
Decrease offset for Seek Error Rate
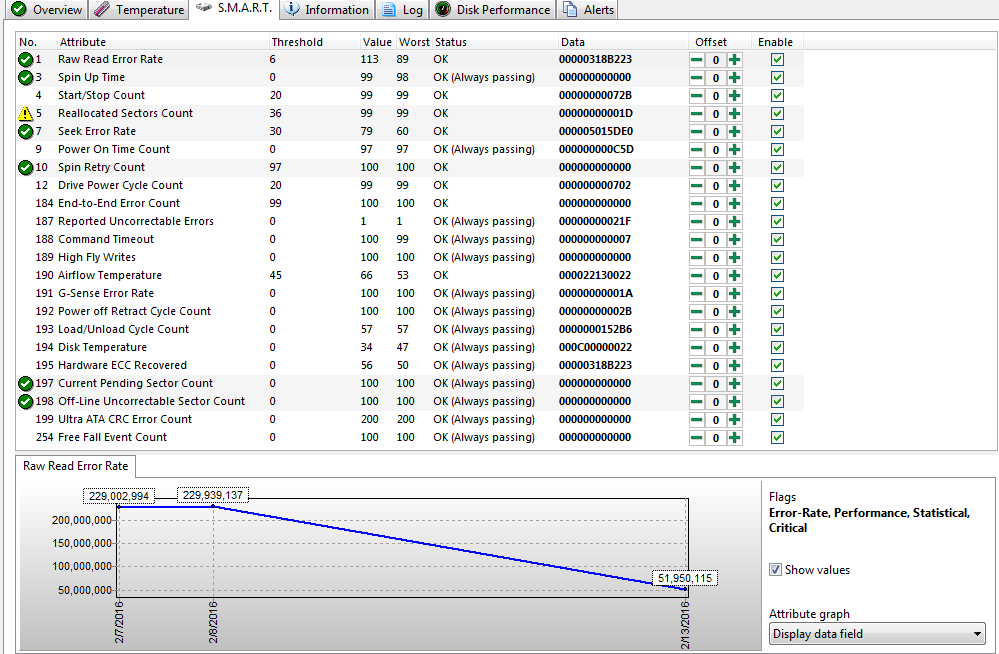(697, 132)
